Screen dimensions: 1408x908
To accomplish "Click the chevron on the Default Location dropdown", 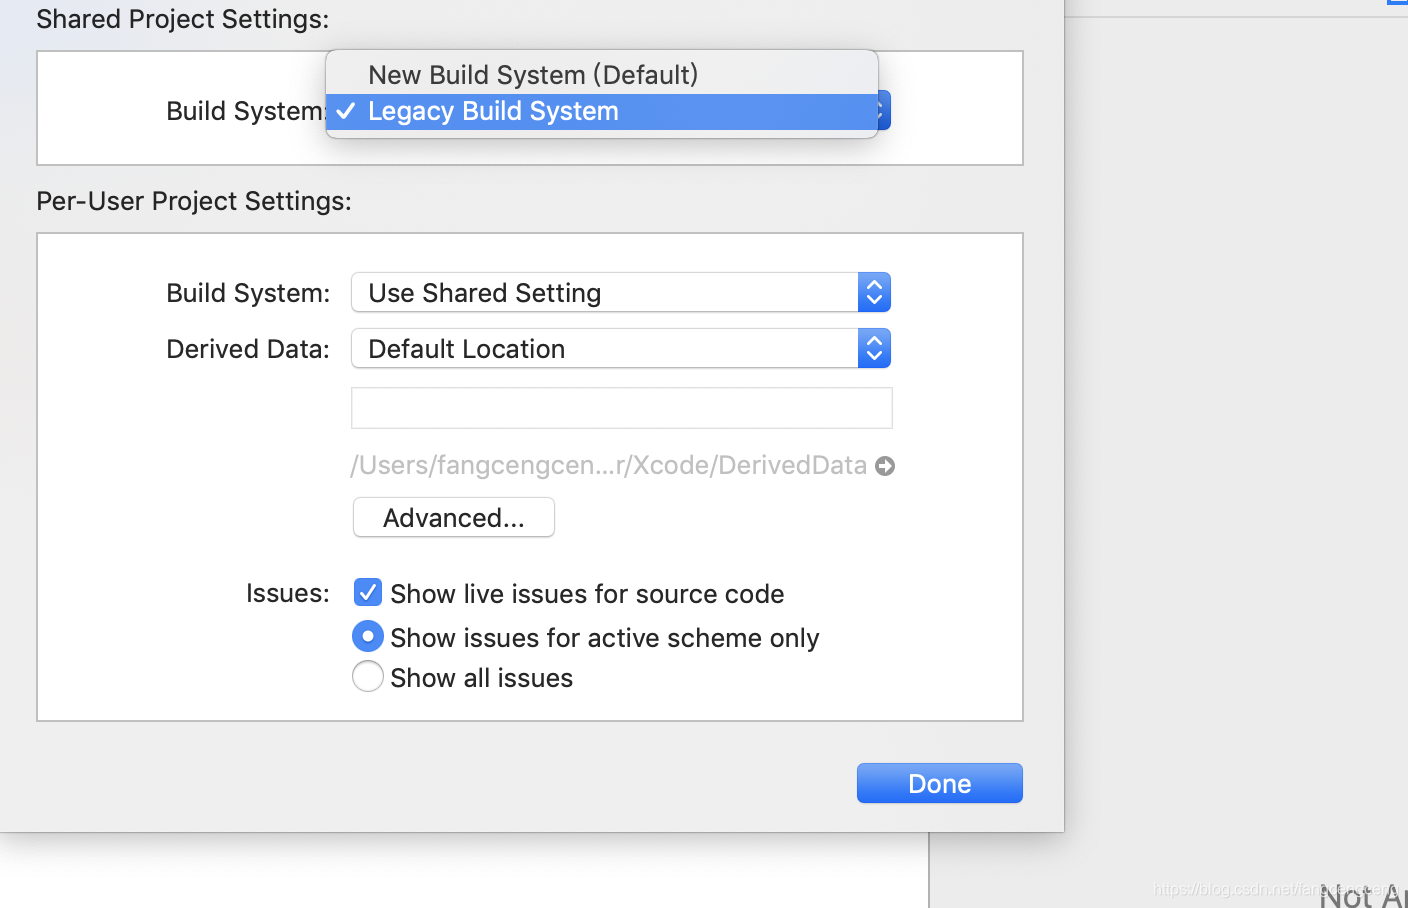I will (874, 348).
